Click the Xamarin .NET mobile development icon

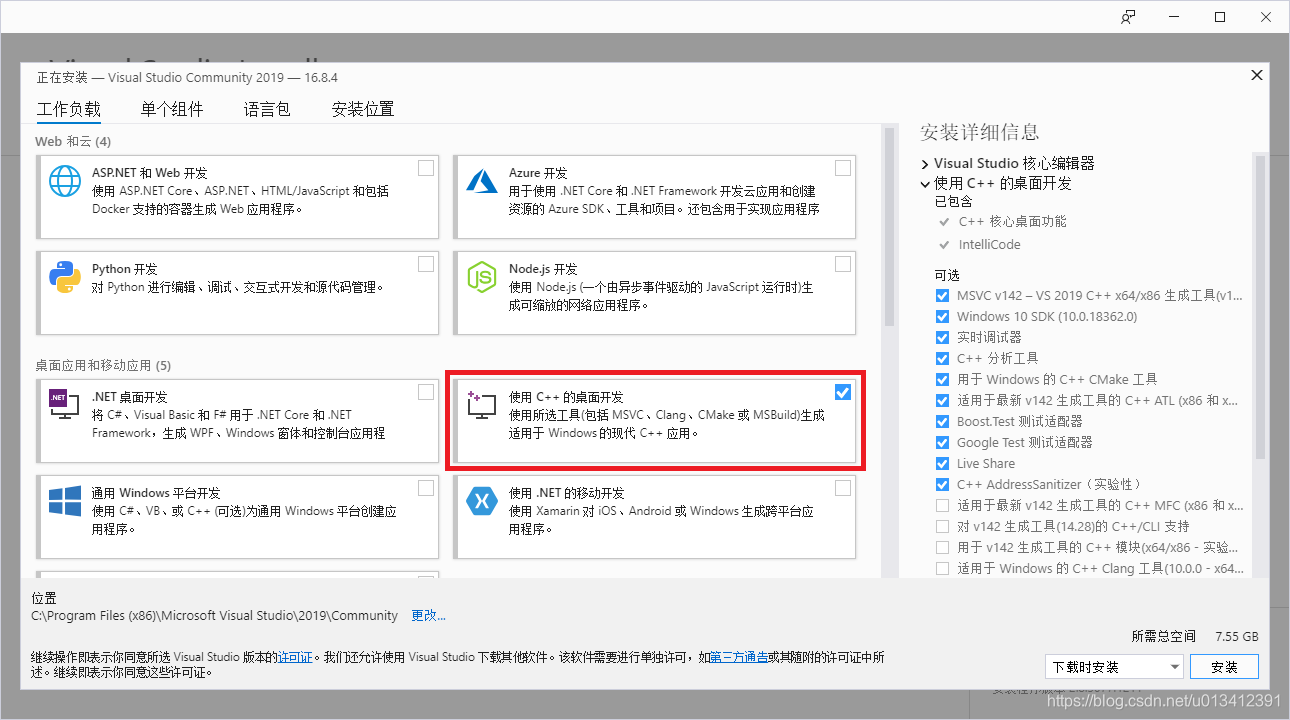coord(482,501)
